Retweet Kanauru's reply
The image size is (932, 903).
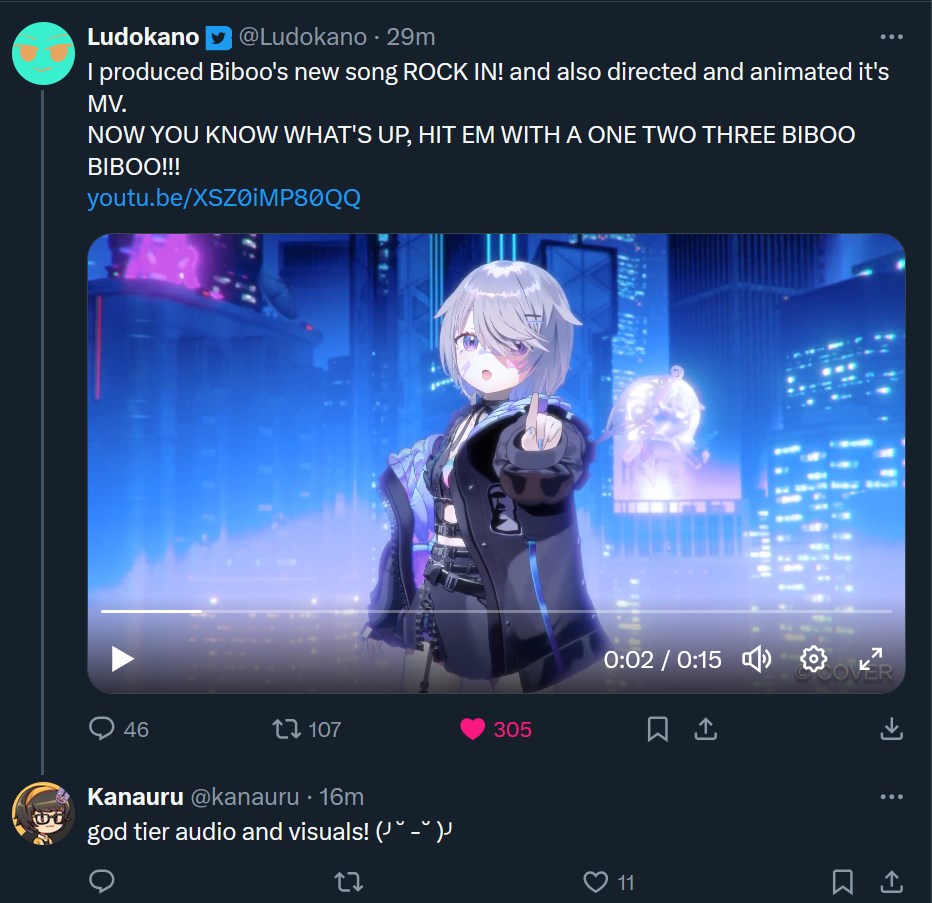tap(349, 882)
